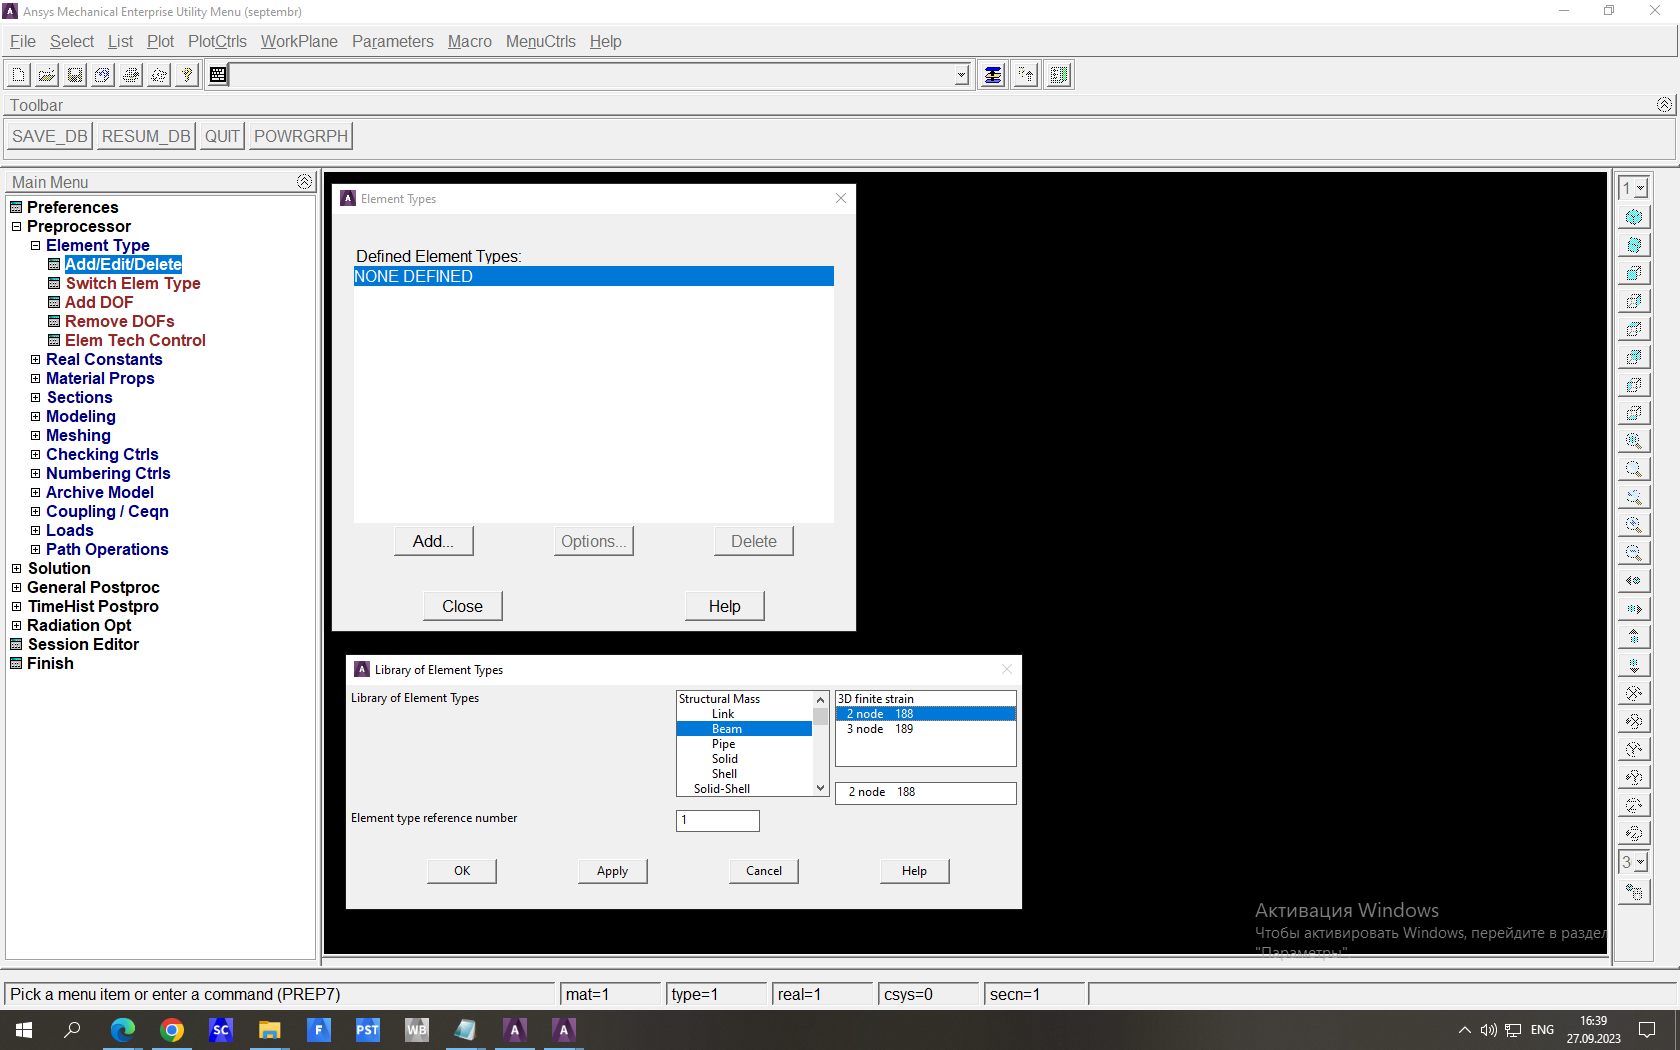Viewport: 1680px width, 1050px height.
Task: Click the Open ANSYS File icon
Action: [x=47, y=75]
